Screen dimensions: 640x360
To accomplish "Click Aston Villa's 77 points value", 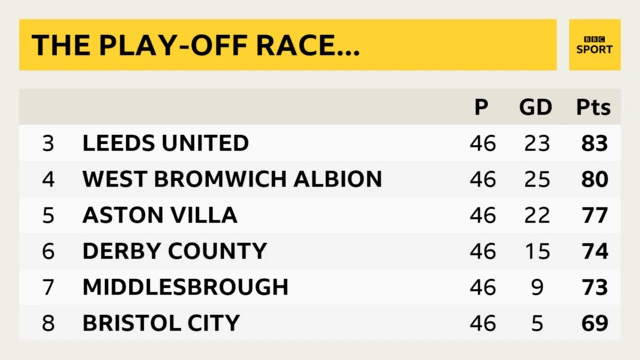I will click(595, 215).
